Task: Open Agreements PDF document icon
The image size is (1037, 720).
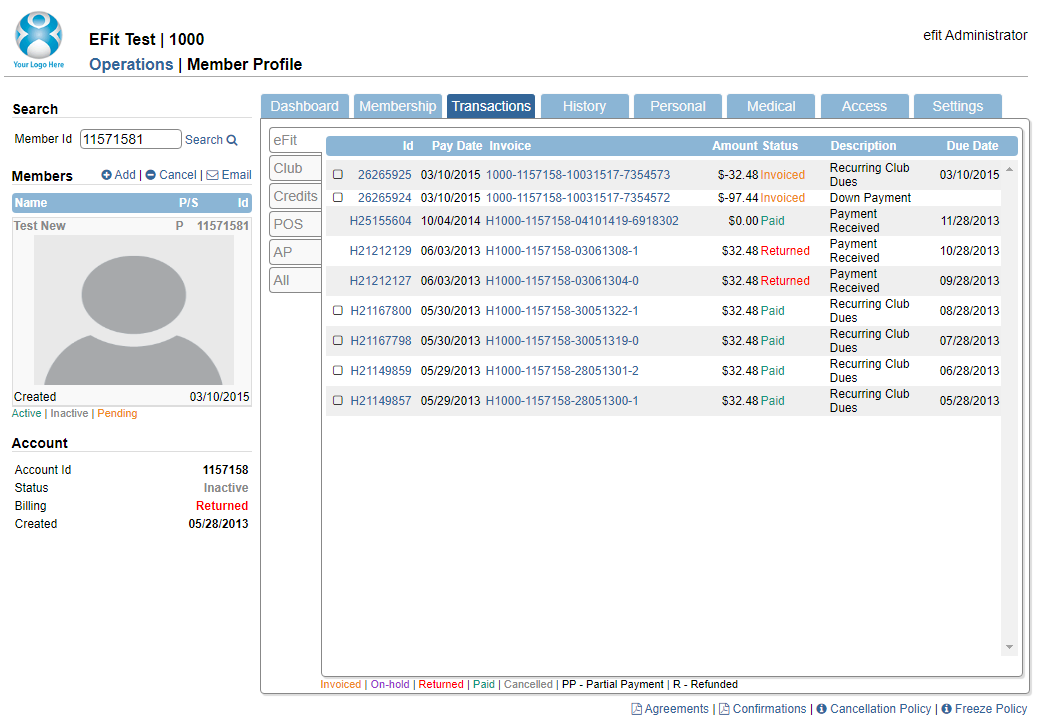Action: click(x=636, y=709)
